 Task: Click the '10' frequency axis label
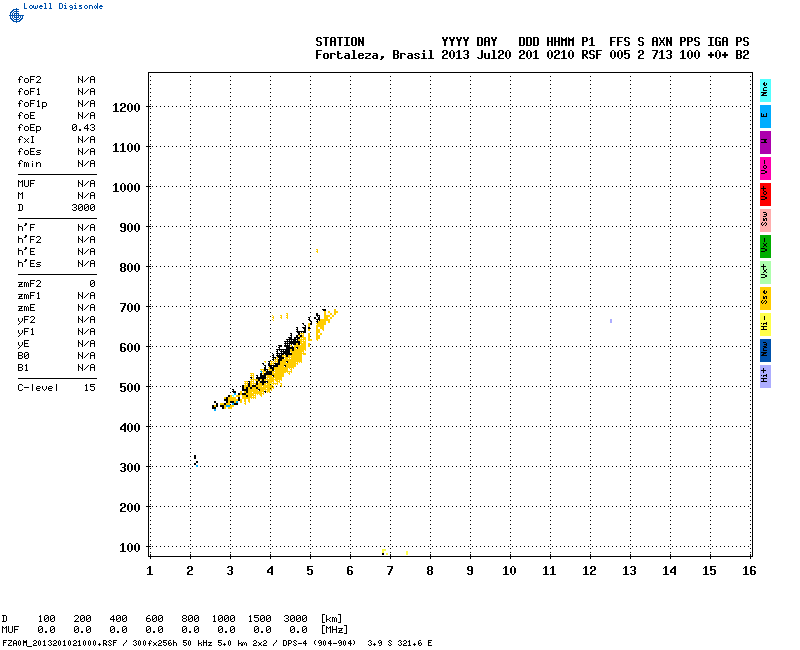tap(509, 571)
